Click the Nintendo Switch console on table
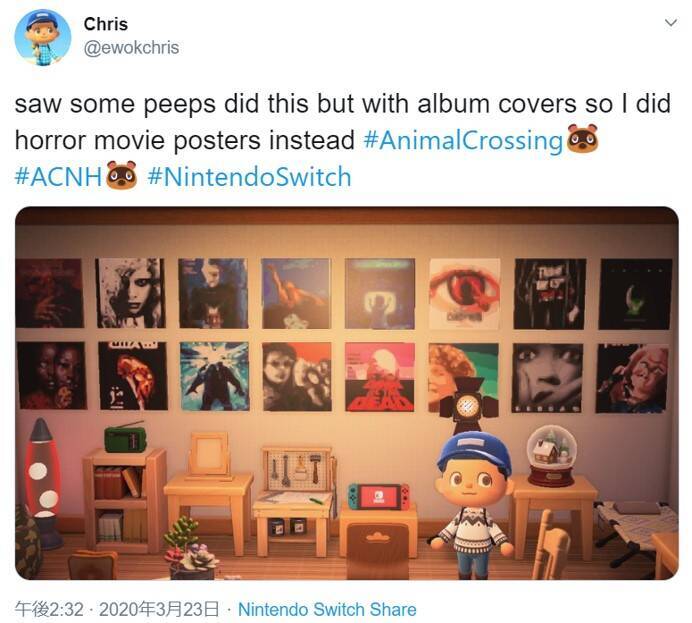The image size is (692, 623). [379, 496]
